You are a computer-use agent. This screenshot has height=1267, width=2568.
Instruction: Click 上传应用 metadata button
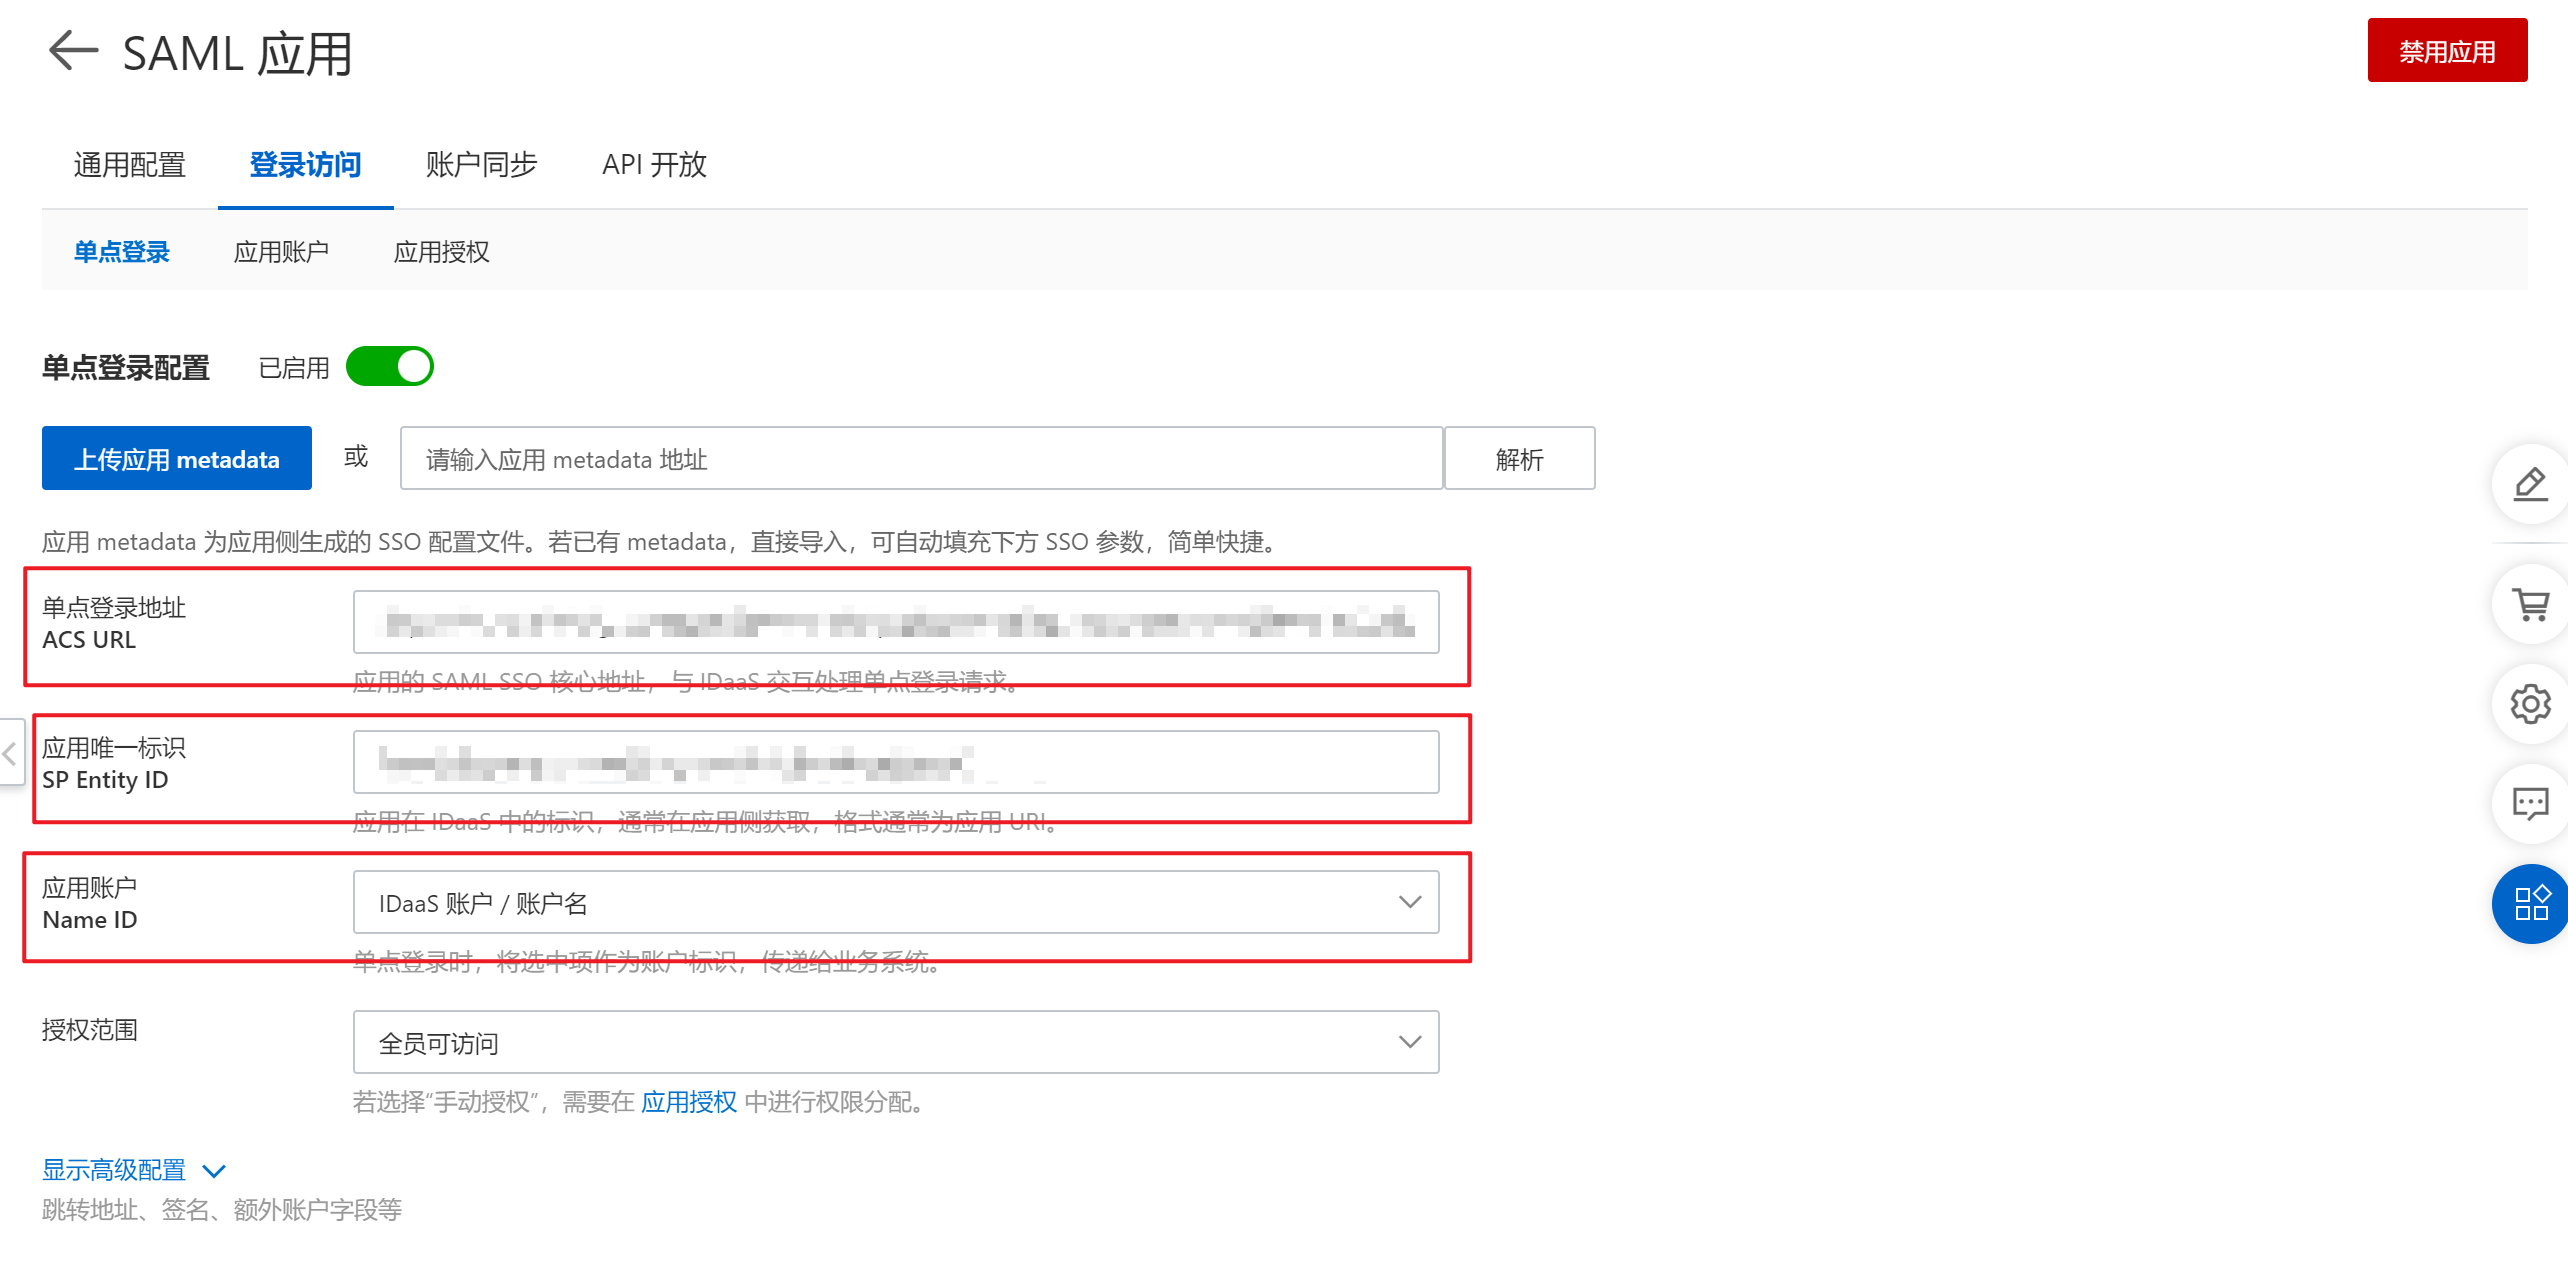176,459
